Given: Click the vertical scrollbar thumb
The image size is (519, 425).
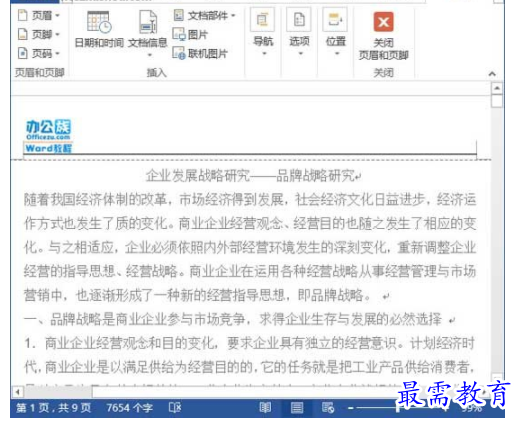Looking at the screenshot, I should click(497, 101).
